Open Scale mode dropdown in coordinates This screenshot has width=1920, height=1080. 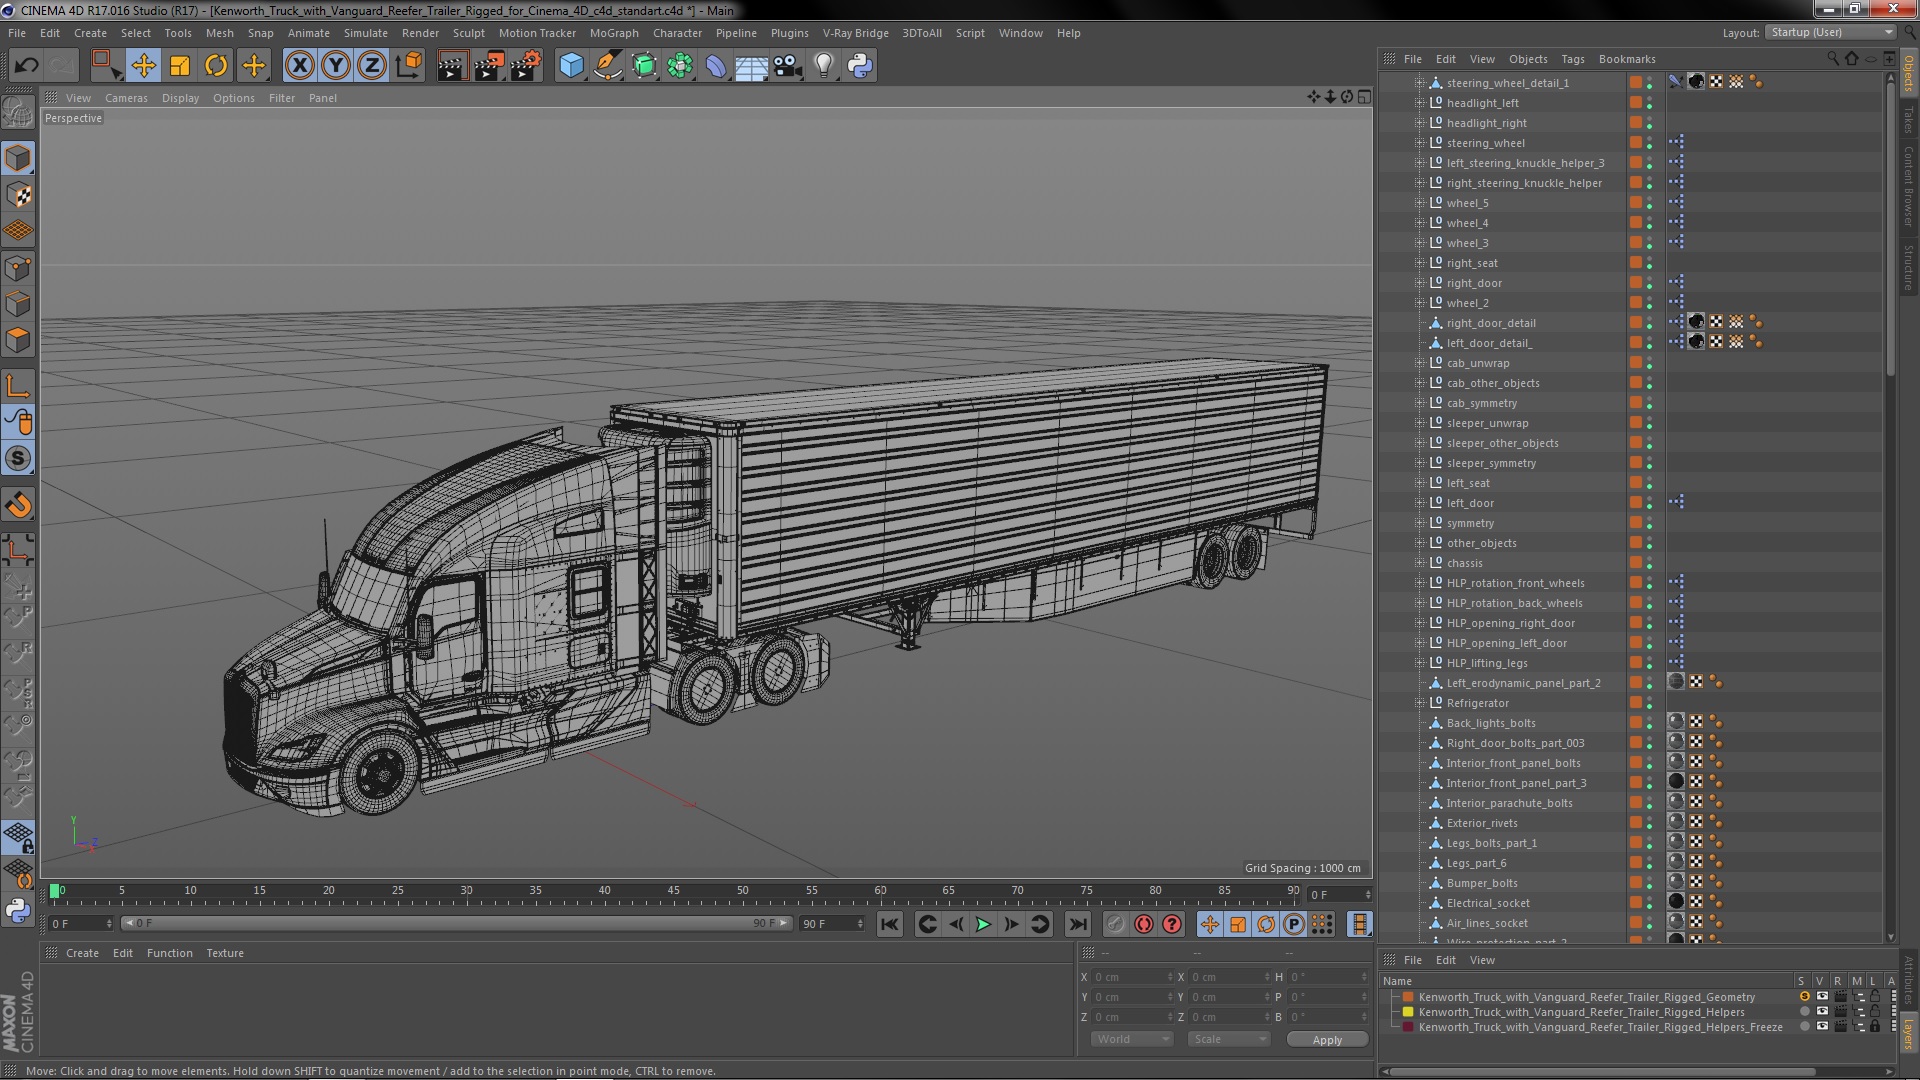1229,1040
